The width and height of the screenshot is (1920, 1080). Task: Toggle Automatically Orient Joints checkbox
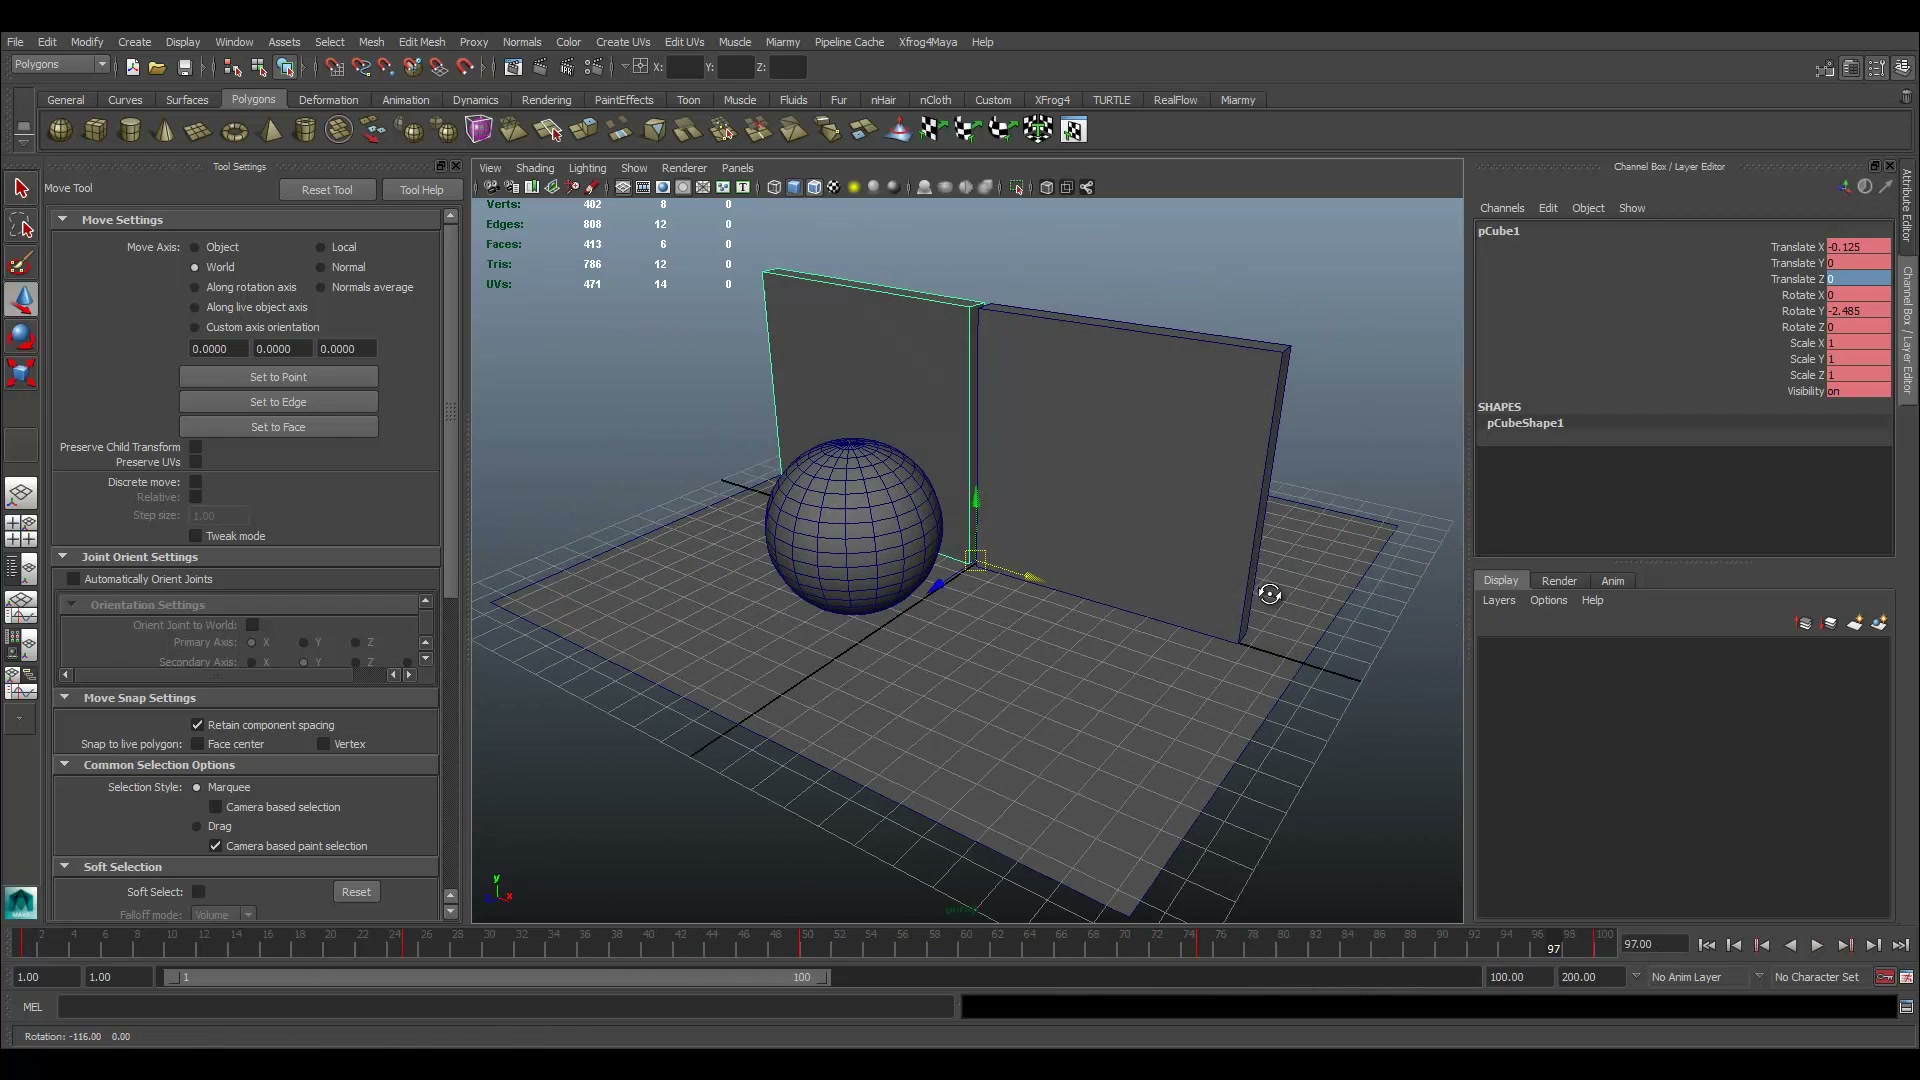coord(73,579)
